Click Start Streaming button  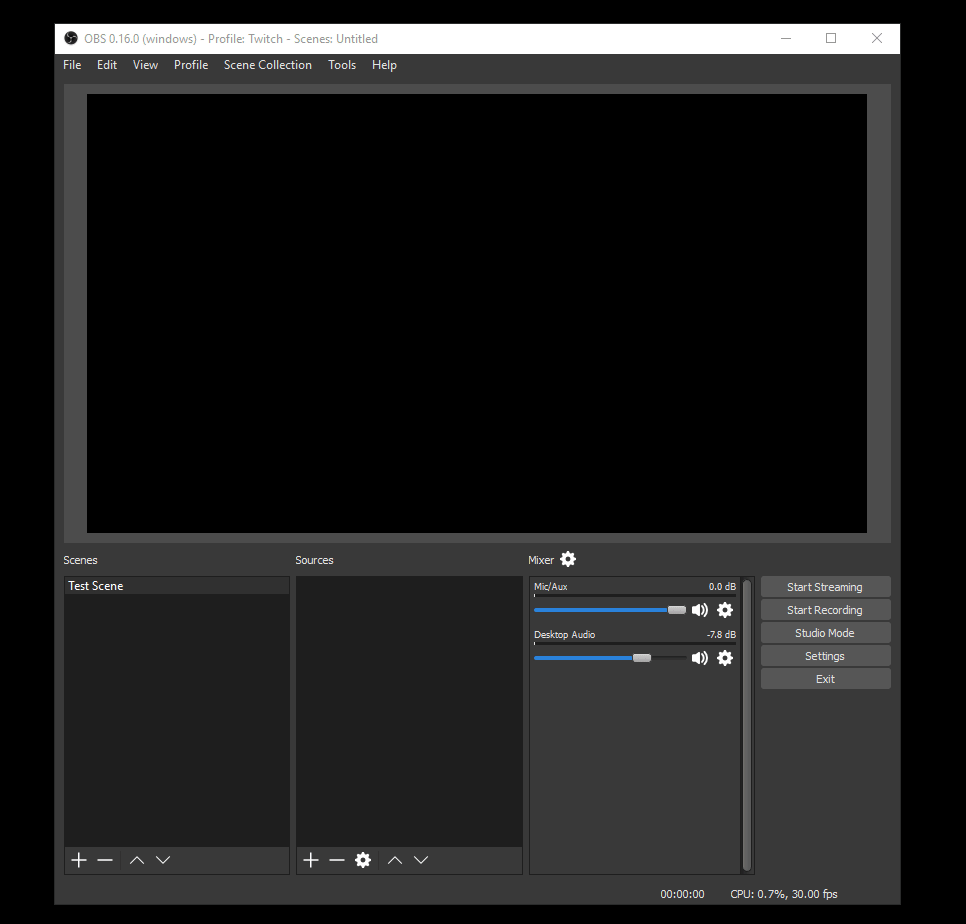826,587
